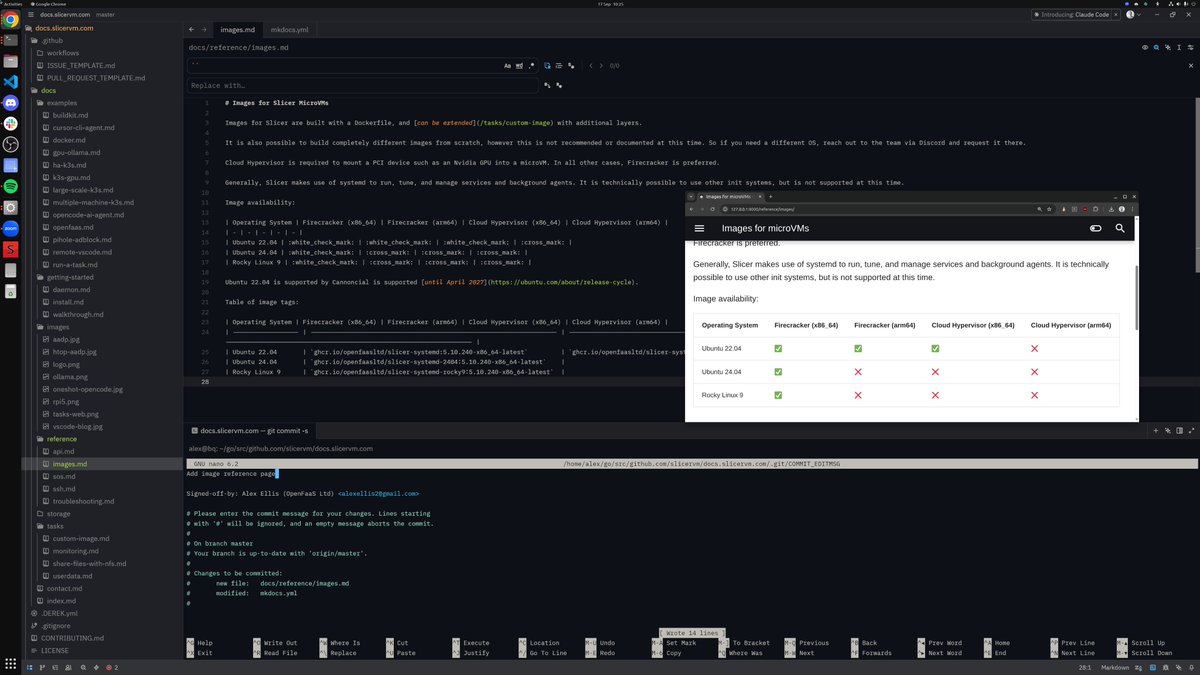Go forward in editor navigation history
The height and width of the screenshot is (675, 1200).
pos(205,30)
